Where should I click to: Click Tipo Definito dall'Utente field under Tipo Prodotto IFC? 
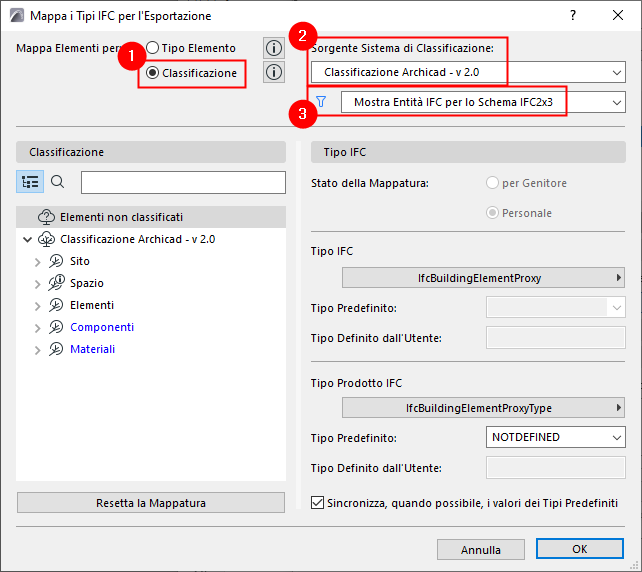click(556, 468)
